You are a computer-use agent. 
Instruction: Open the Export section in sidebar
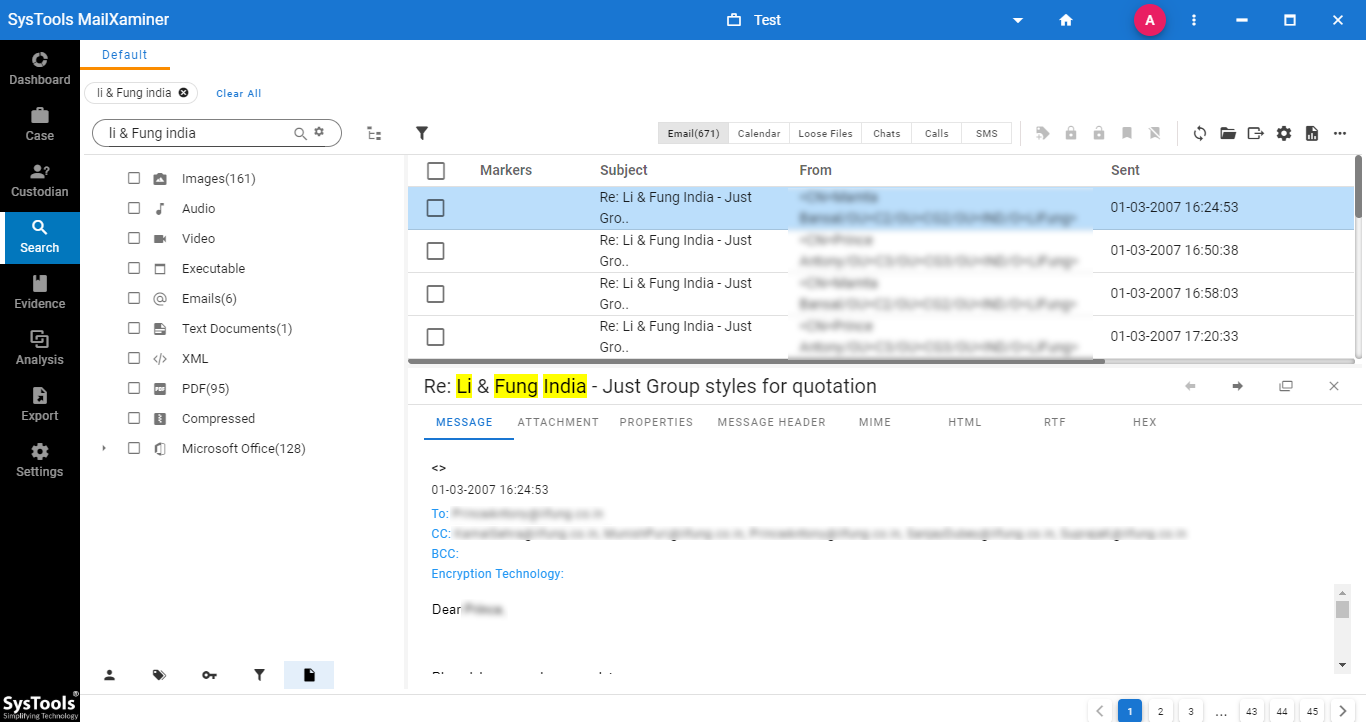point(40,405)
